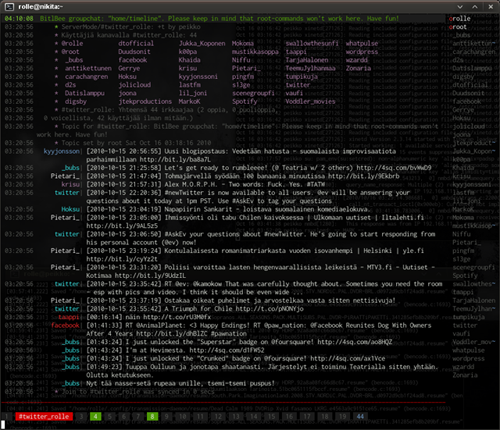The image size is (500, 430).
Task: Click the upward chevron in the title bar
Action: (x=475, y=7)
